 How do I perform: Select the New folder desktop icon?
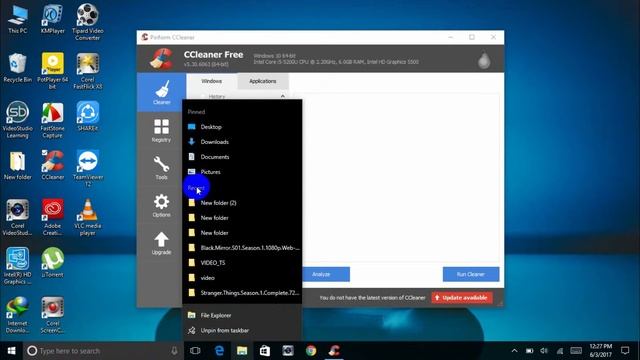click(18, 166)
